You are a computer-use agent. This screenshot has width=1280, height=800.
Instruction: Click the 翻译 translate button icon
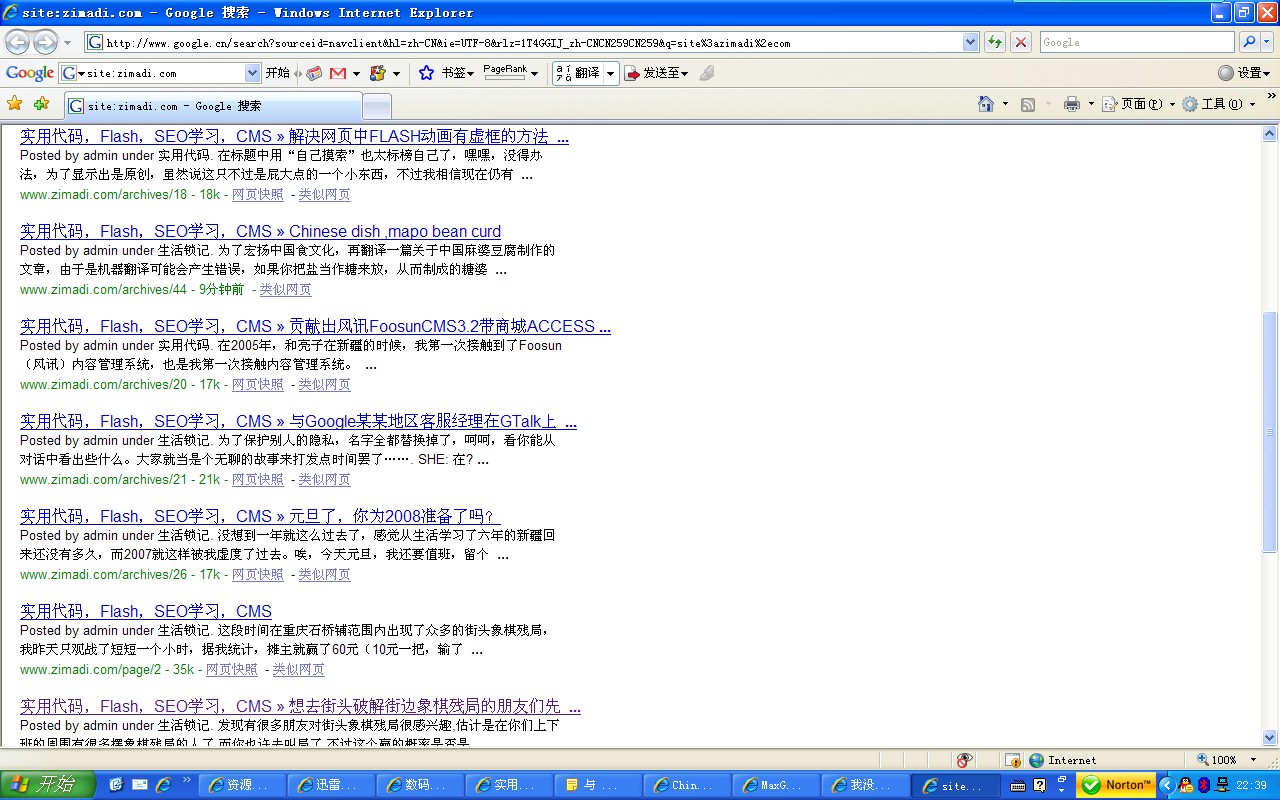[x=577, y=73]
